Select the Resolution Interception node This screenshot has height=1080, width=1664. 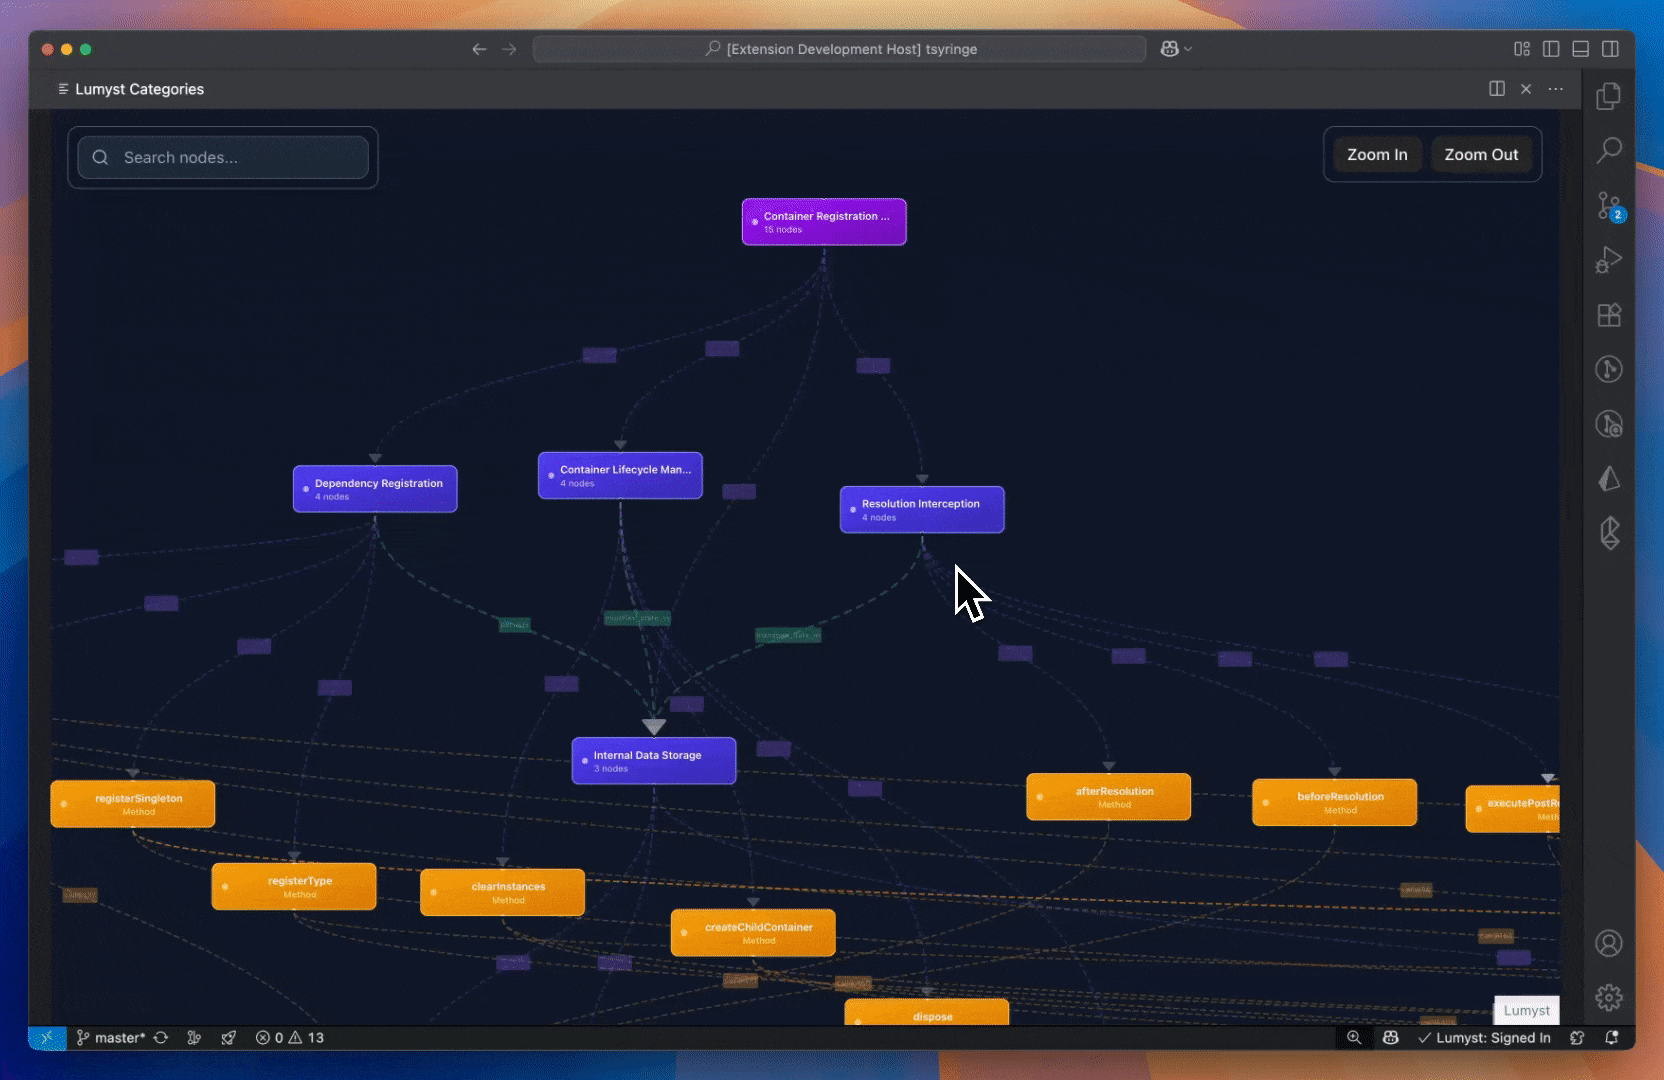[x=922, y=510]
